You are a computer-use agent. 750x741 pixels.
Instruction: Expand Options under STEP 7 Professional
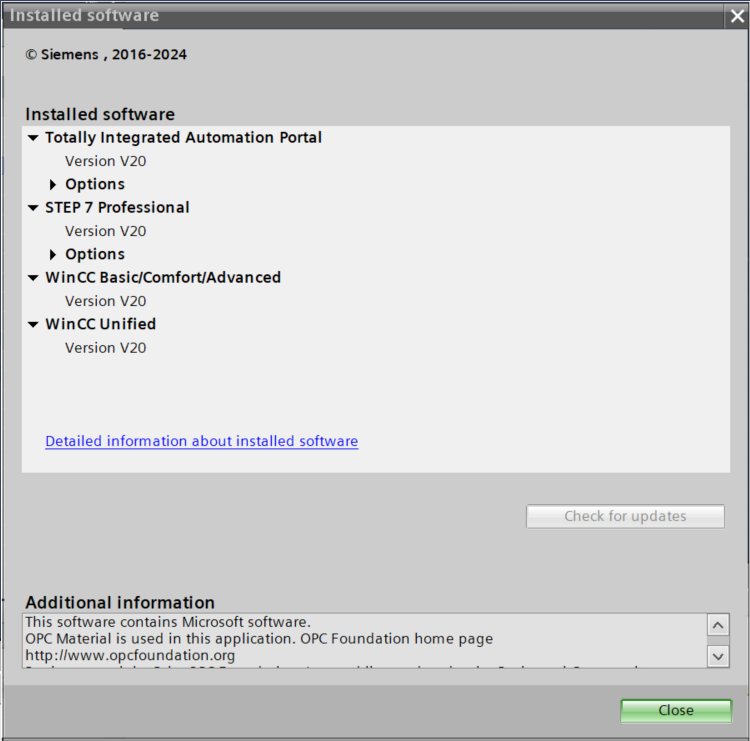coord(53,254)
